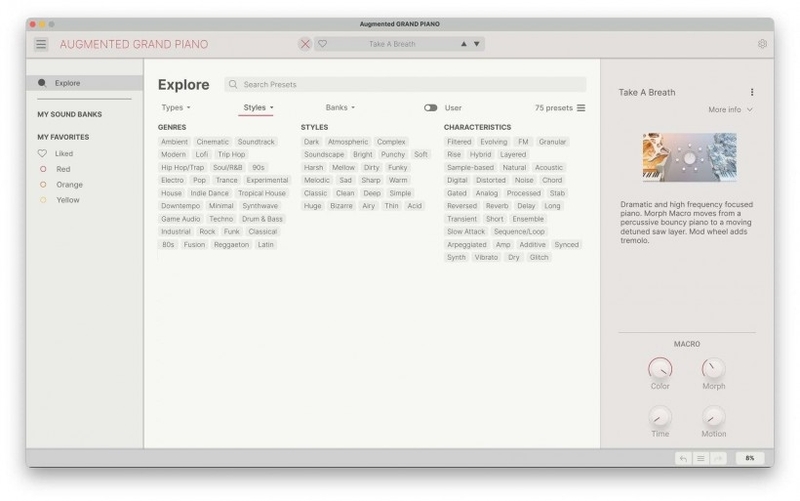
Task: Click the Color macro knob
Action: click(660, 369)
